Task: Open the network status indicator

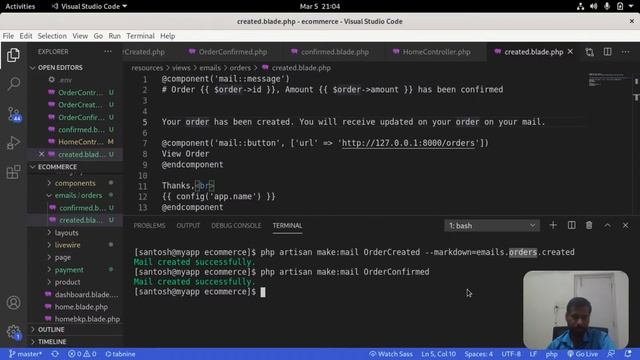Action: (580, 6)
